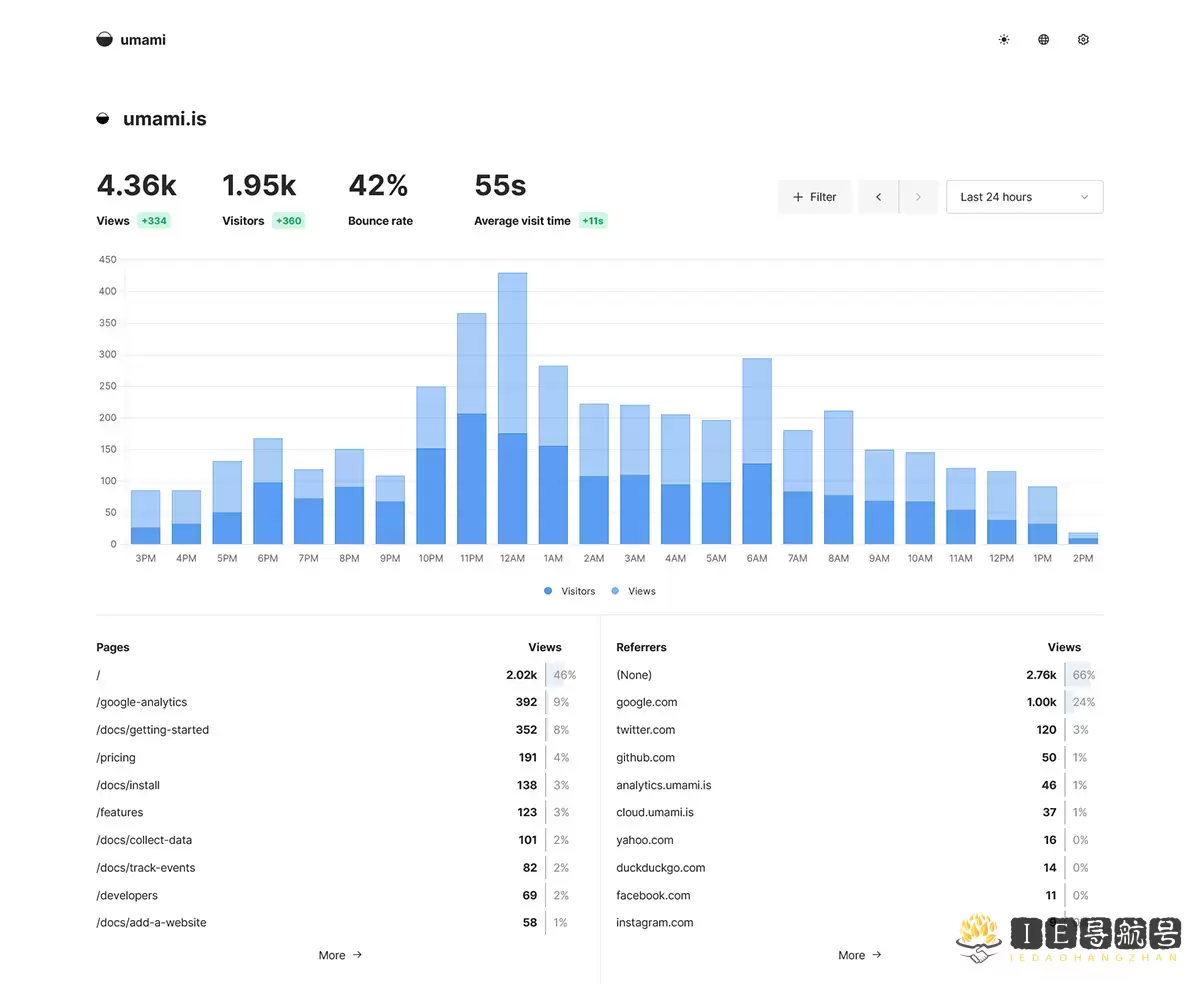1200x984 pixels.
Task: Toggle the Views legend item
Action: pos(634,591)
